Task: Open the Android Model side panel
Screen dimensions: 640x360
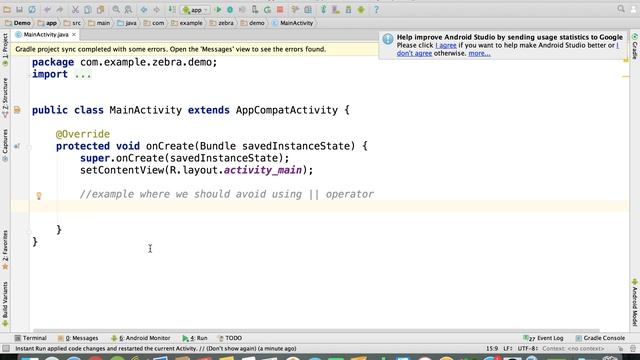Action: (635, 302)
